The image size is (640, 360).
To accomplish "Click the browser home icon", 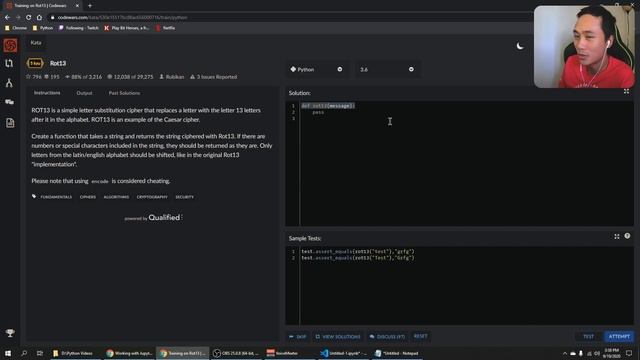I will pyautogui.click(x=39, y=18).
